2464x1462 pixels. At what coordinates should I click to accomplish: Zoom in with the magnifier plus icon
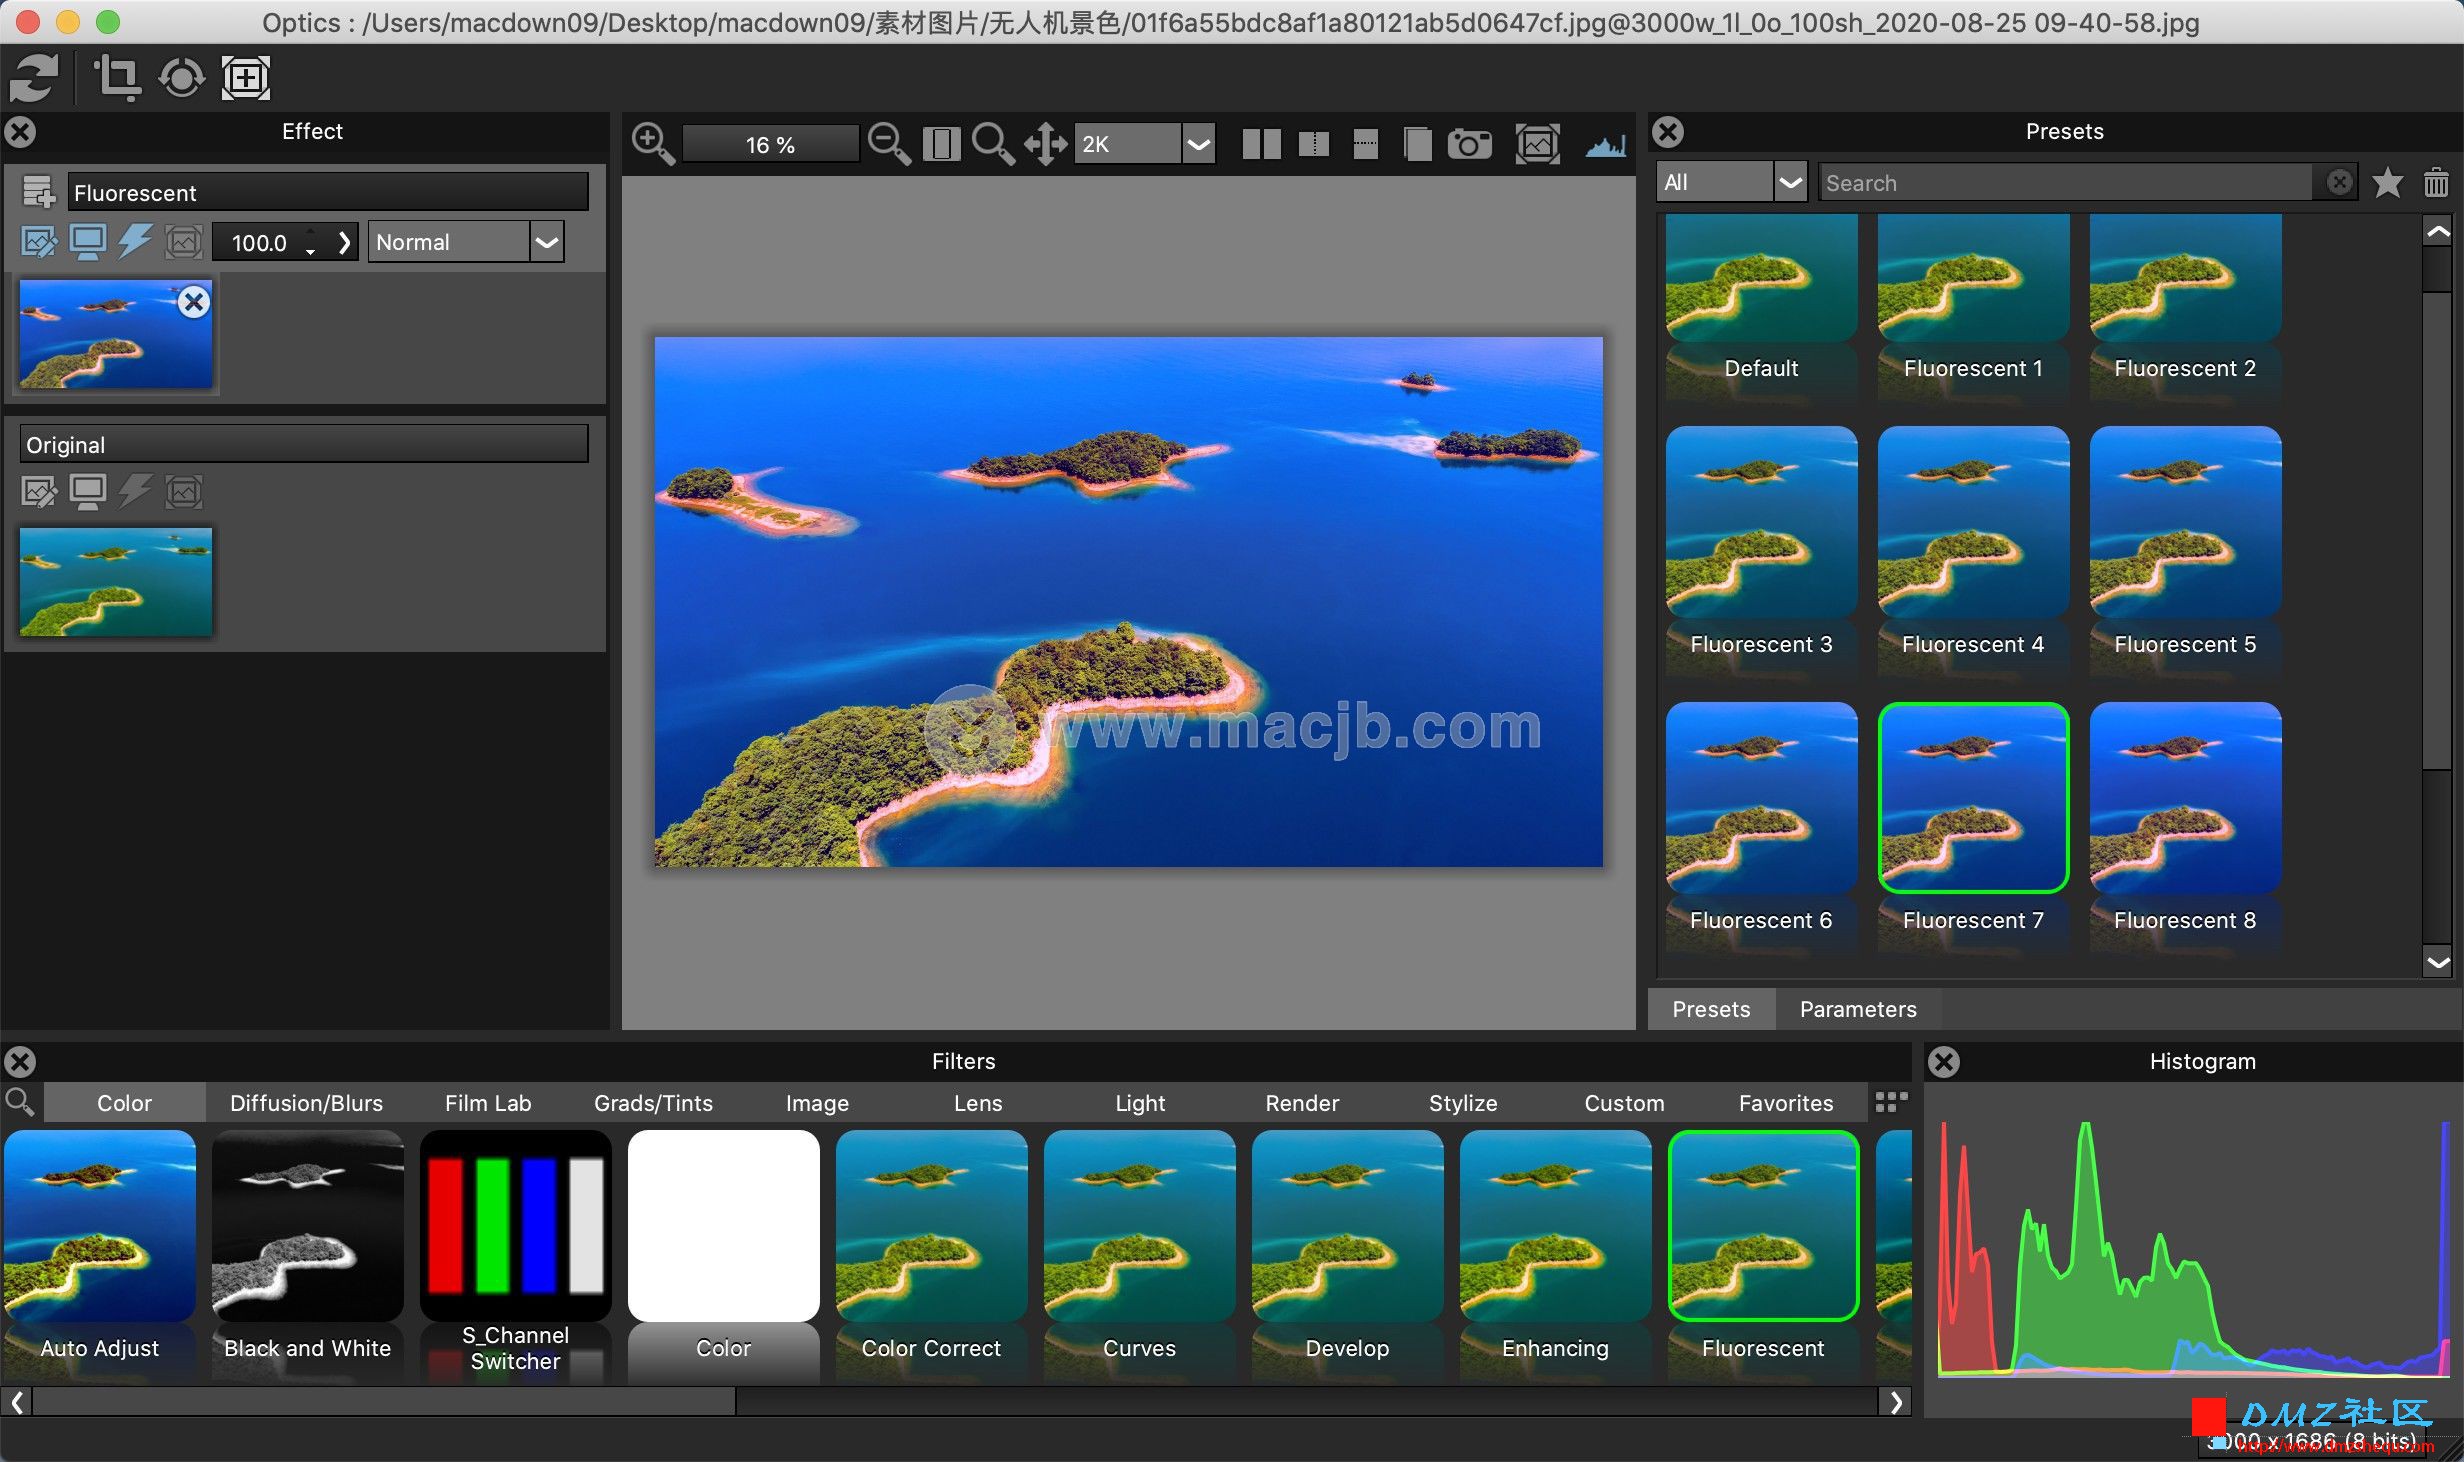click(653, 144)
